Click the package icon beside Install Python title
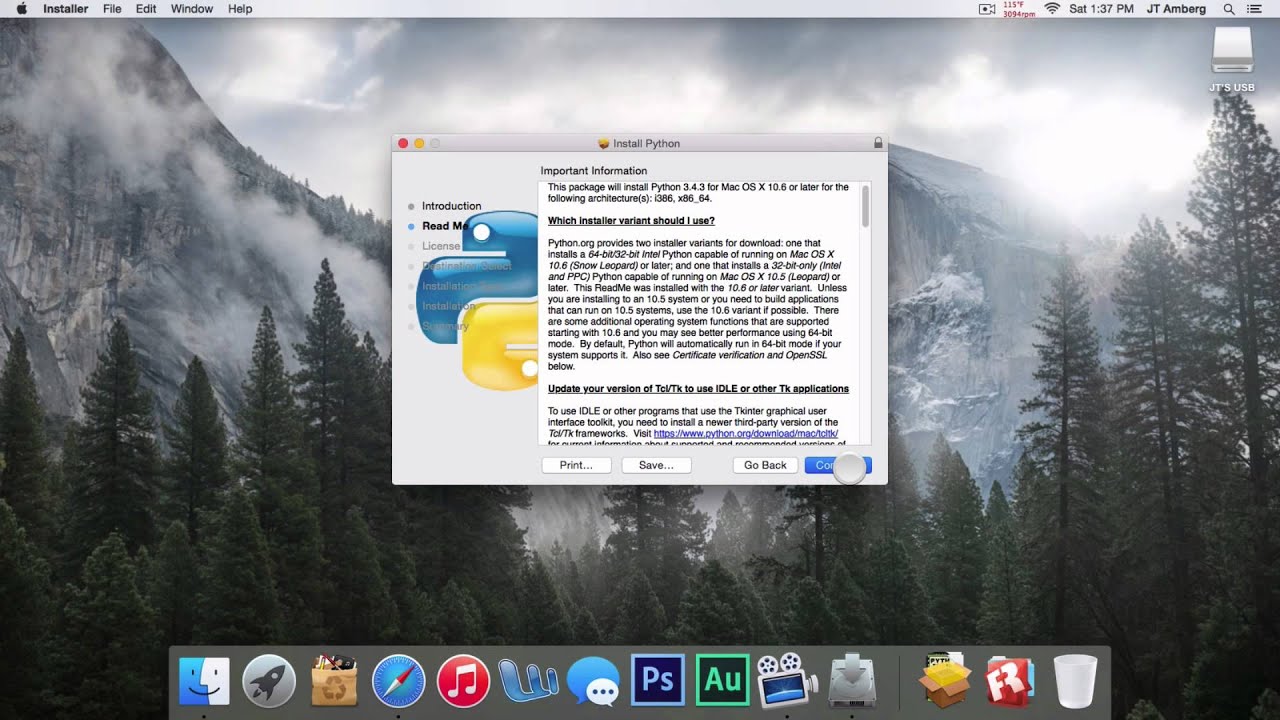1280x720 pixels. point(603,143)
